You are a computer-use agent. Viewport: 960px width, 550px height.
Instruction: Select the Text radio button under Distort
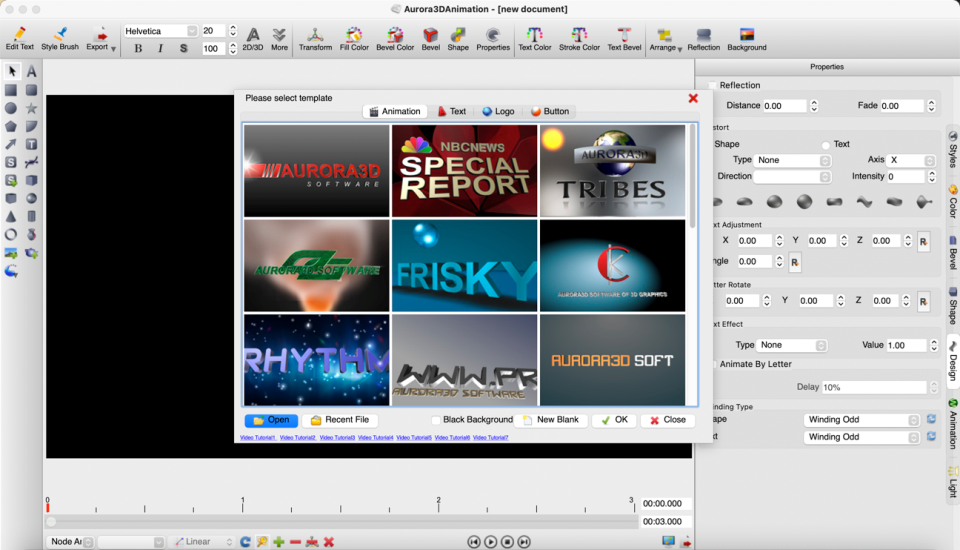(x=825, y=145)
